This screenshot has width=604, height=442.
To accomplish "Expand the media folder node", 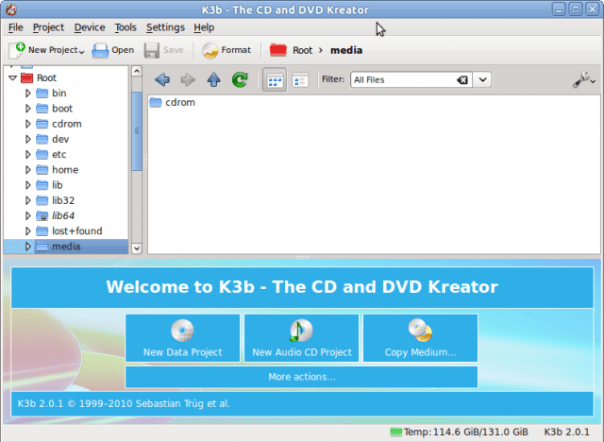I will 28,247.
